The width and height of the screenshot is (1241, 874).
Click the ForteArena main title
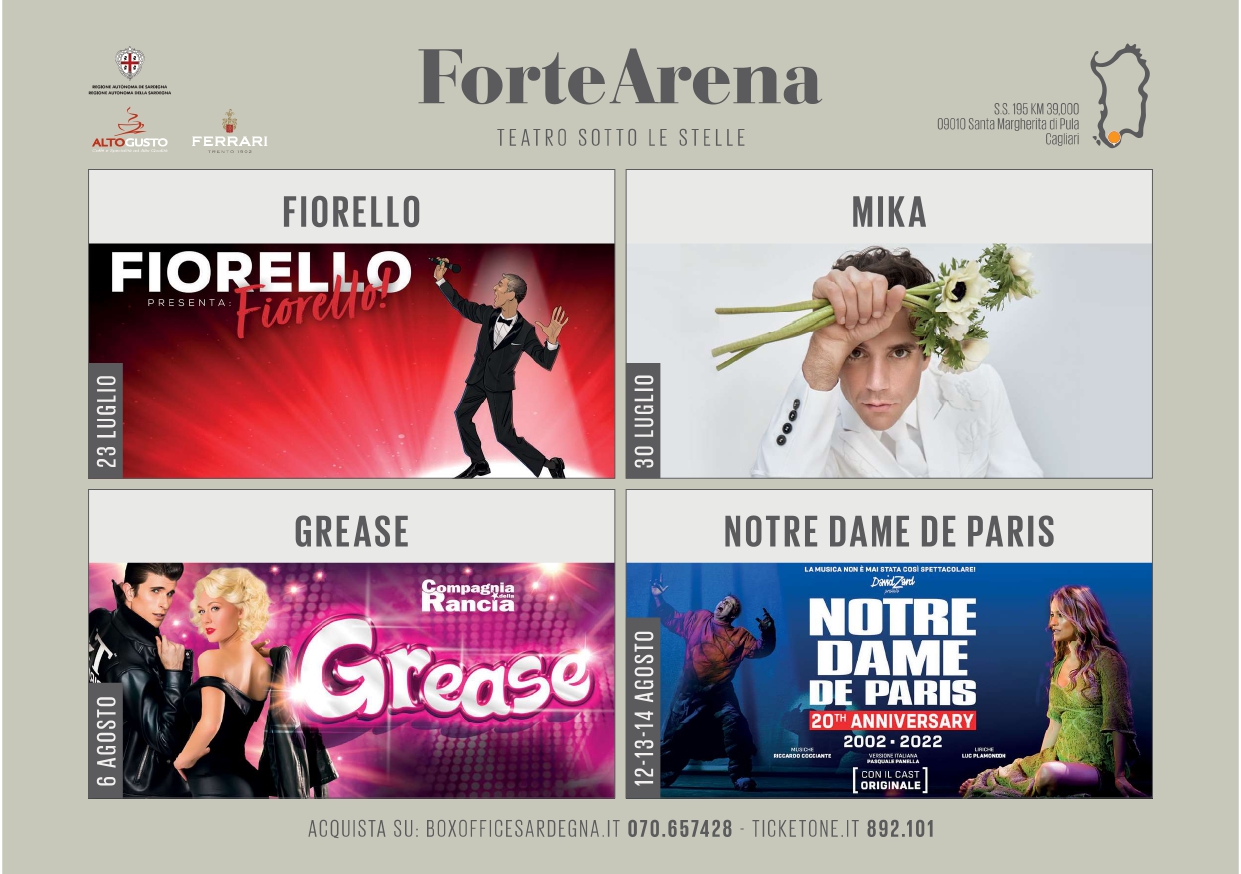[x=620, y=78]
